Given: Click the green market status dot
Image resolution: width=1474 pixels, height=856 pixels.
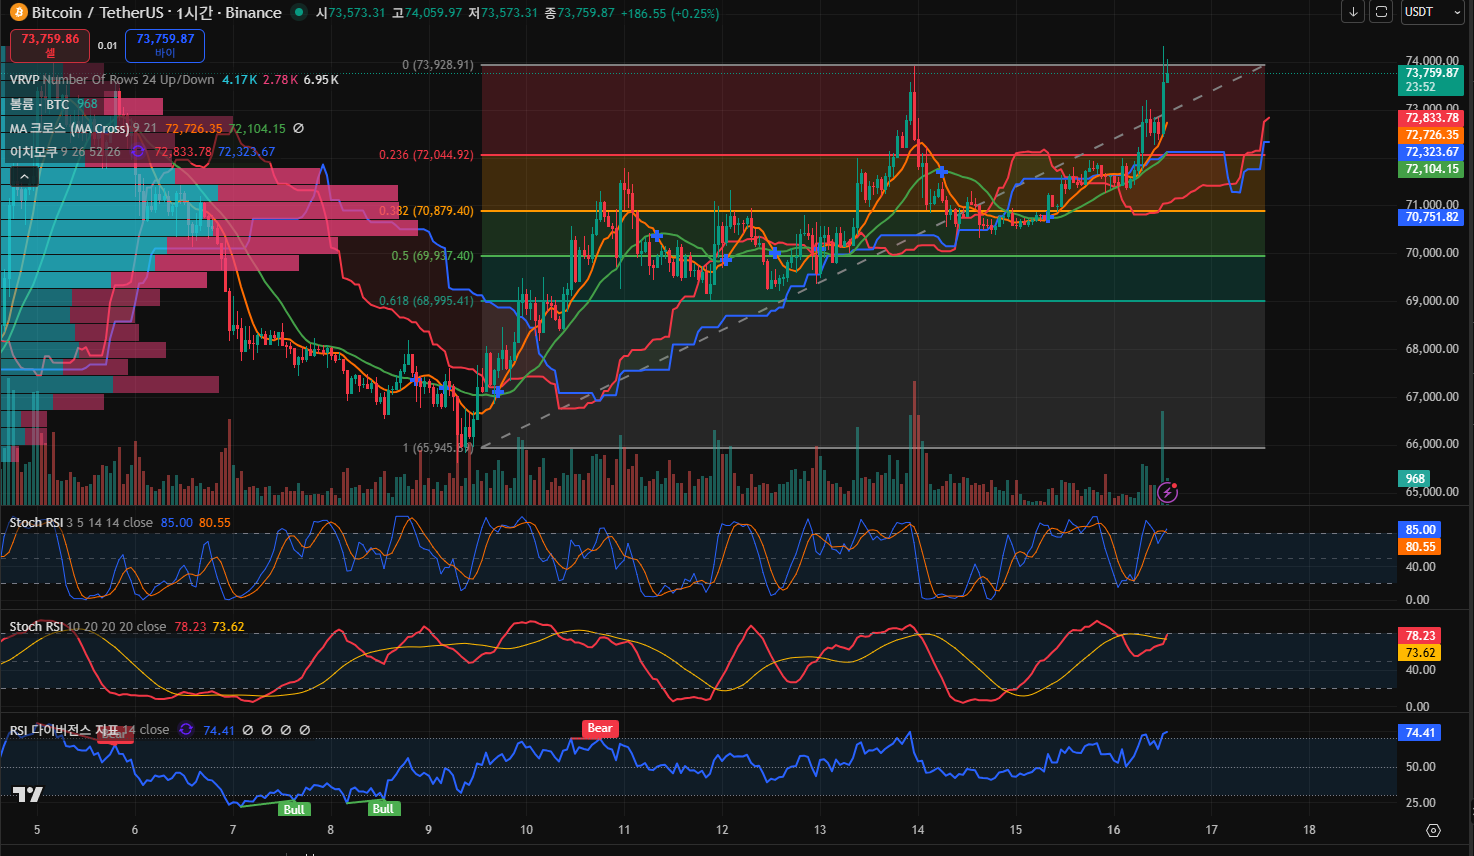Looking at the screenshot, I should 298,13.
